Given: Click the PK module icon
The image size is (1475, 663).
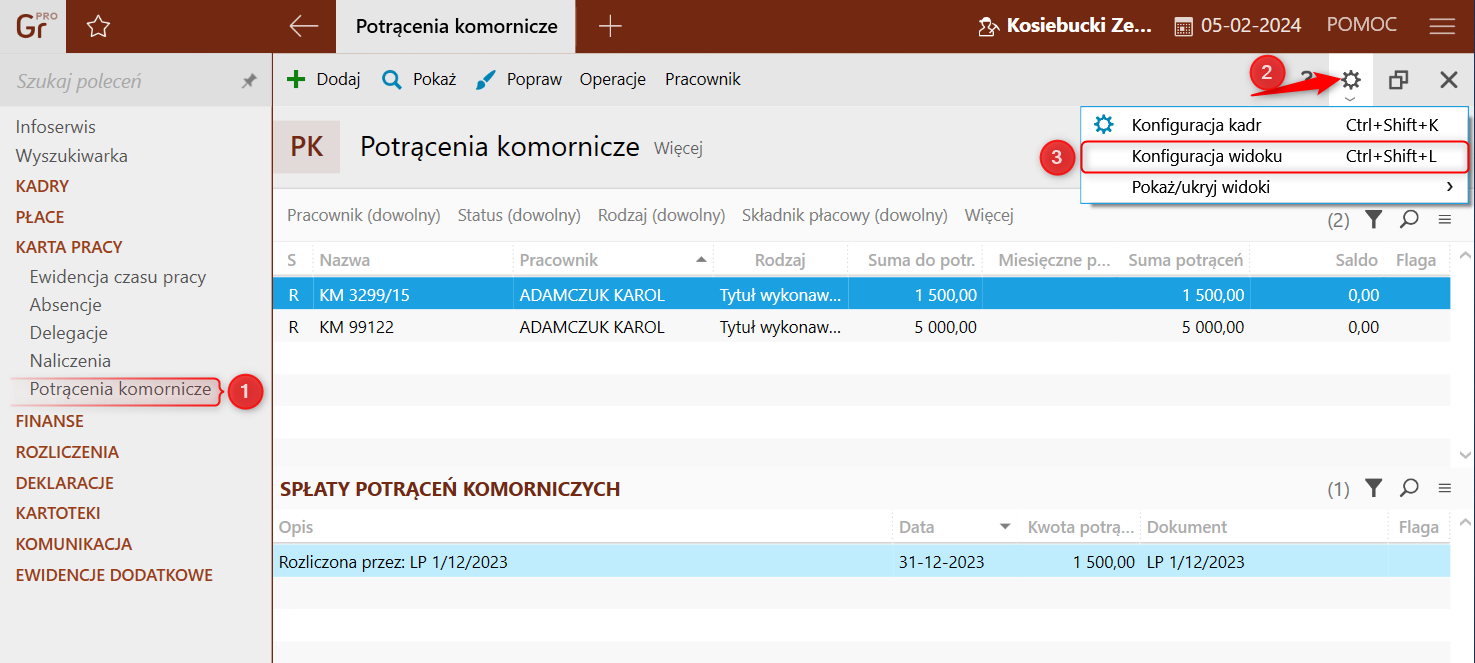Looking at the screenshot, I should tap(306, 147).
